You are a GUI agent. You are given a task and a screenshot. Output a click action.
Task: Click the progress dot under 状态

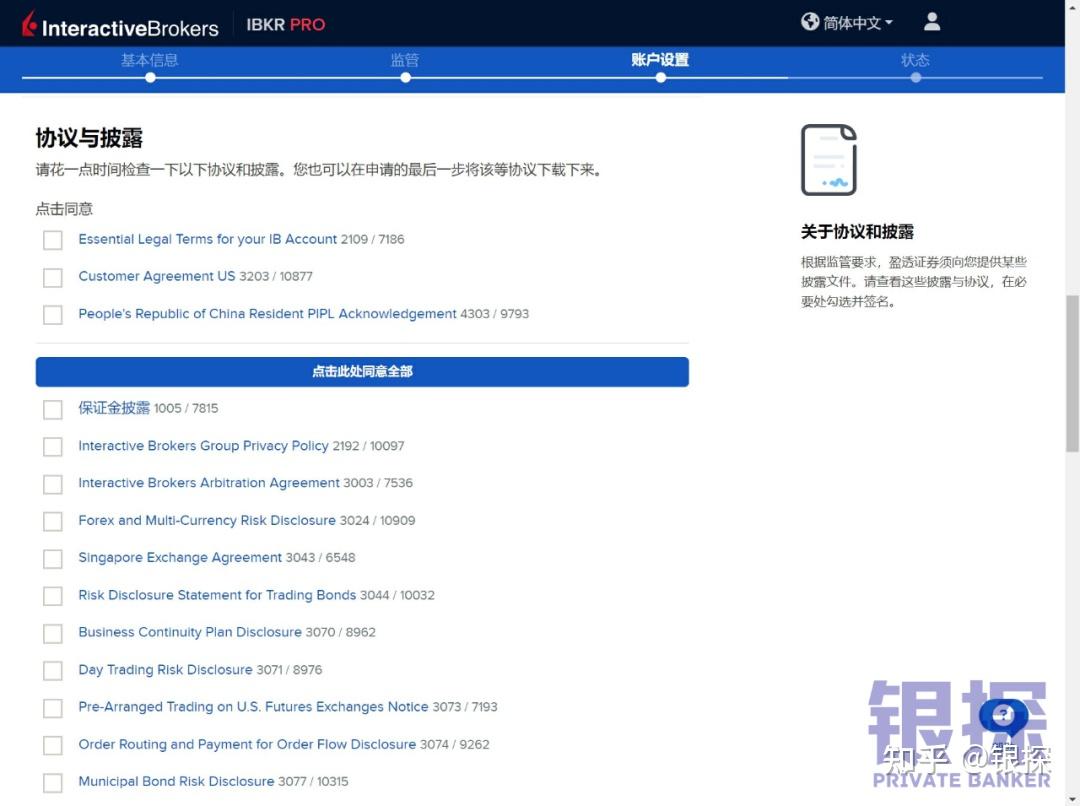916,76
